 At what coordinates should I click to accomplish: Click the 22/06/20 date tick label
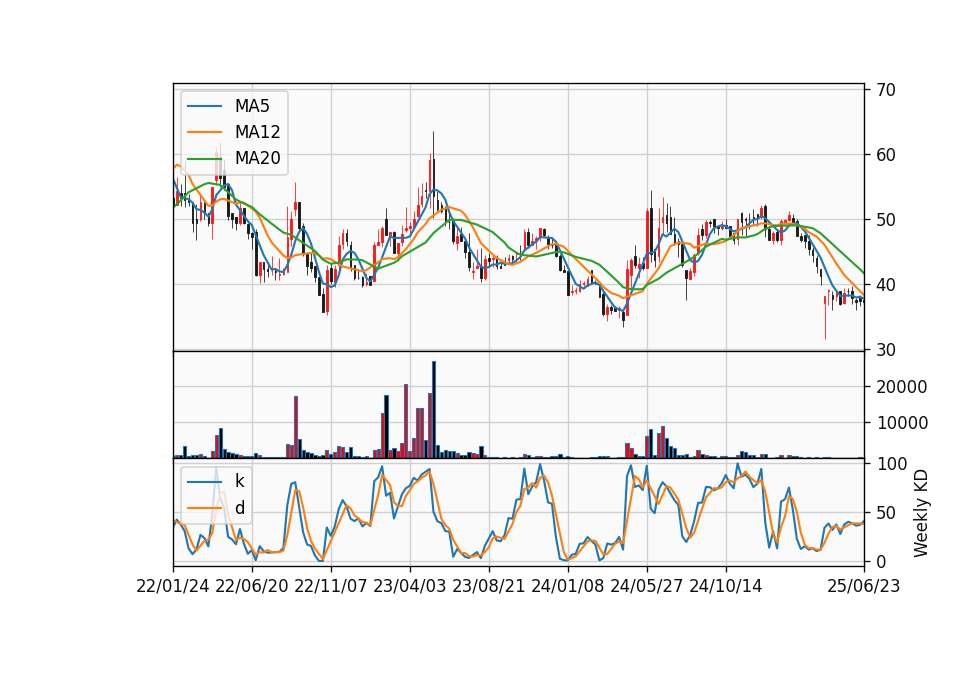click(252, 586)
